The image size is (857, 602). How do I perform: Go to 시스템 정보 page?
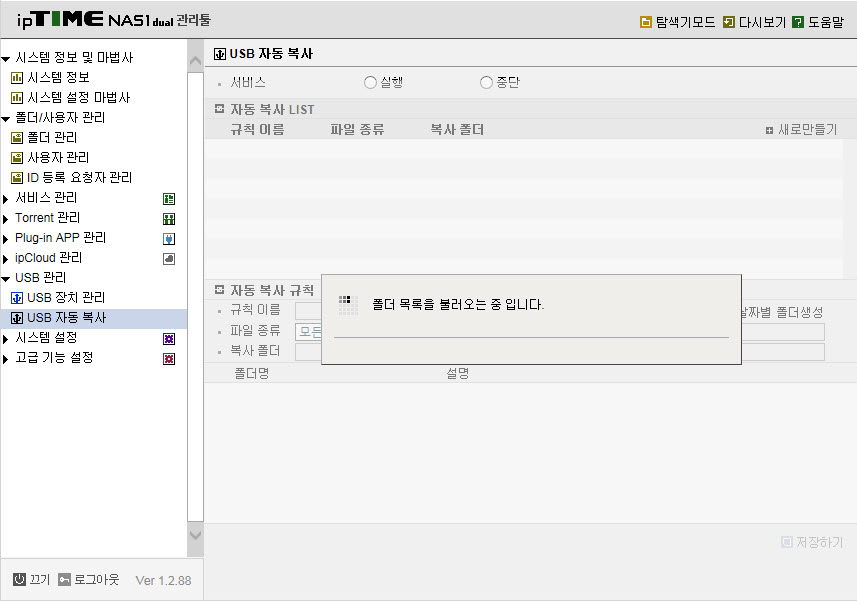pyautogui.click(x=58, y=78)
